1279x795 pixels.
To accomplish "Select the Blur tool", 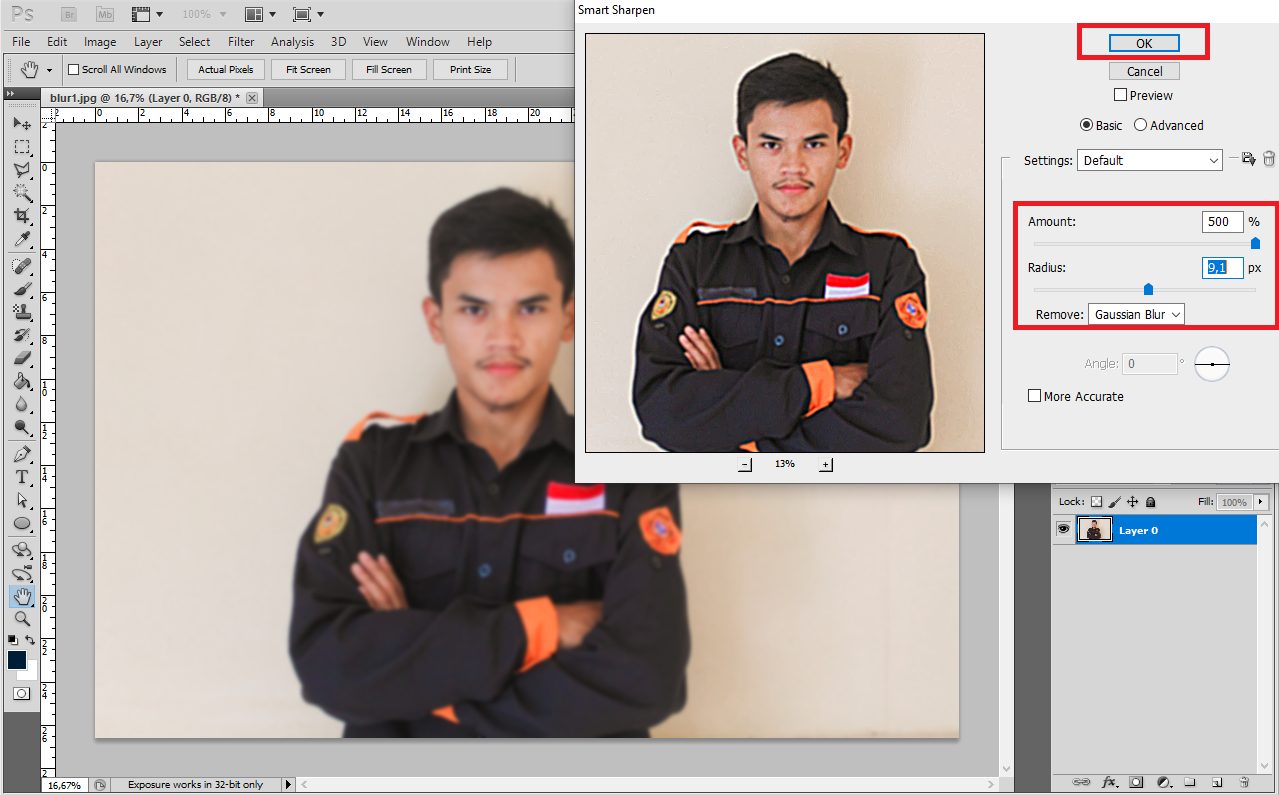I will [x=21, y=404].
